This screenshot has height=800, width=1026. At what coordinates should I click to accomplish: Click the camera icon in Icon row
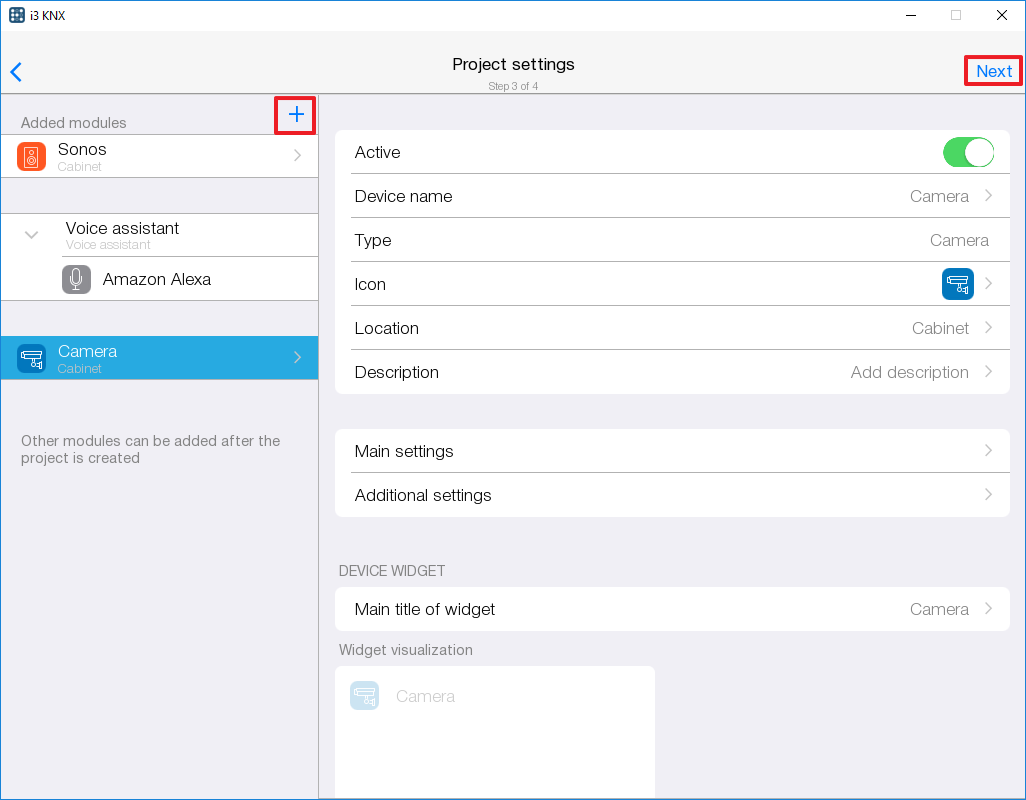[x=957, y=284]
